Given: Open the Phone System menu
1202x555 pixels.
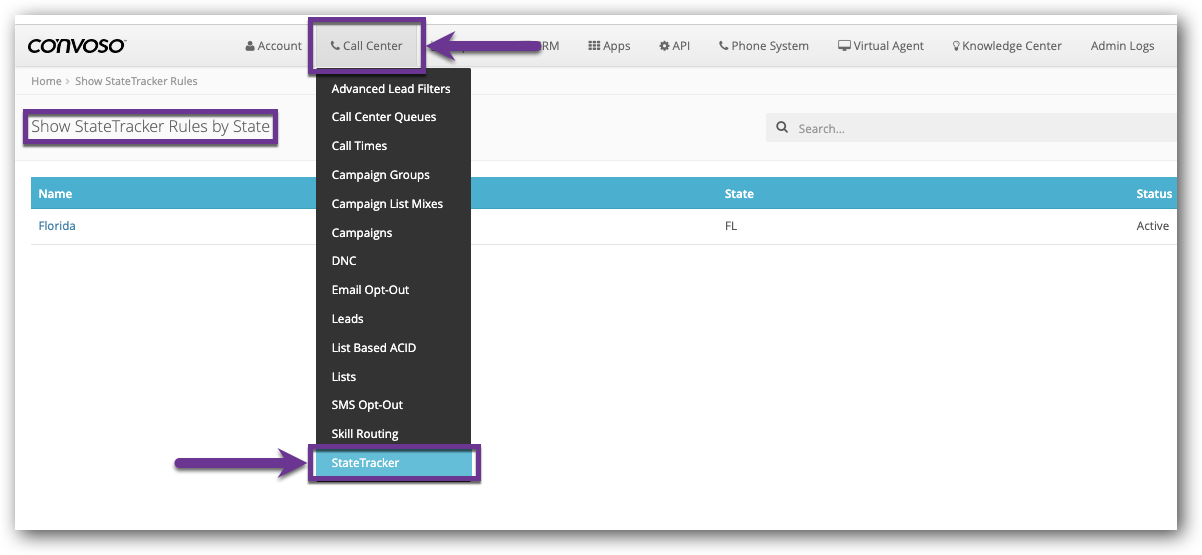Looking at the screenshot, I should pyautogui.click(x=763, y=46).
